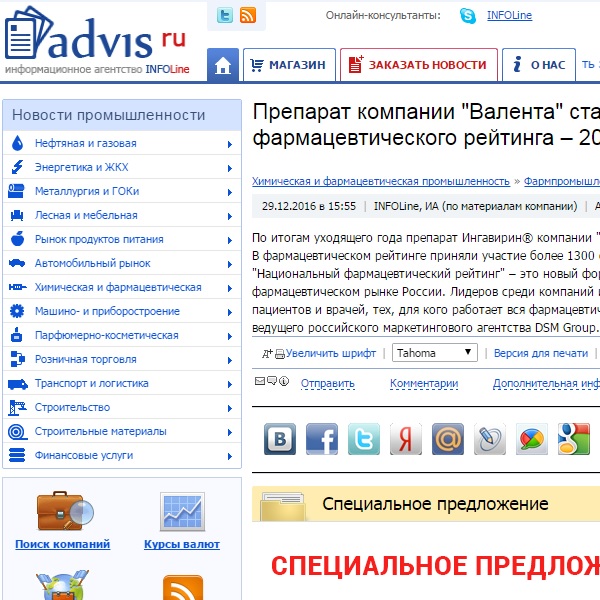This screenshot has height=600, width=600.
Task: Expand arrow next to Химическая и фармацевтическая
Action: [230, 289]
